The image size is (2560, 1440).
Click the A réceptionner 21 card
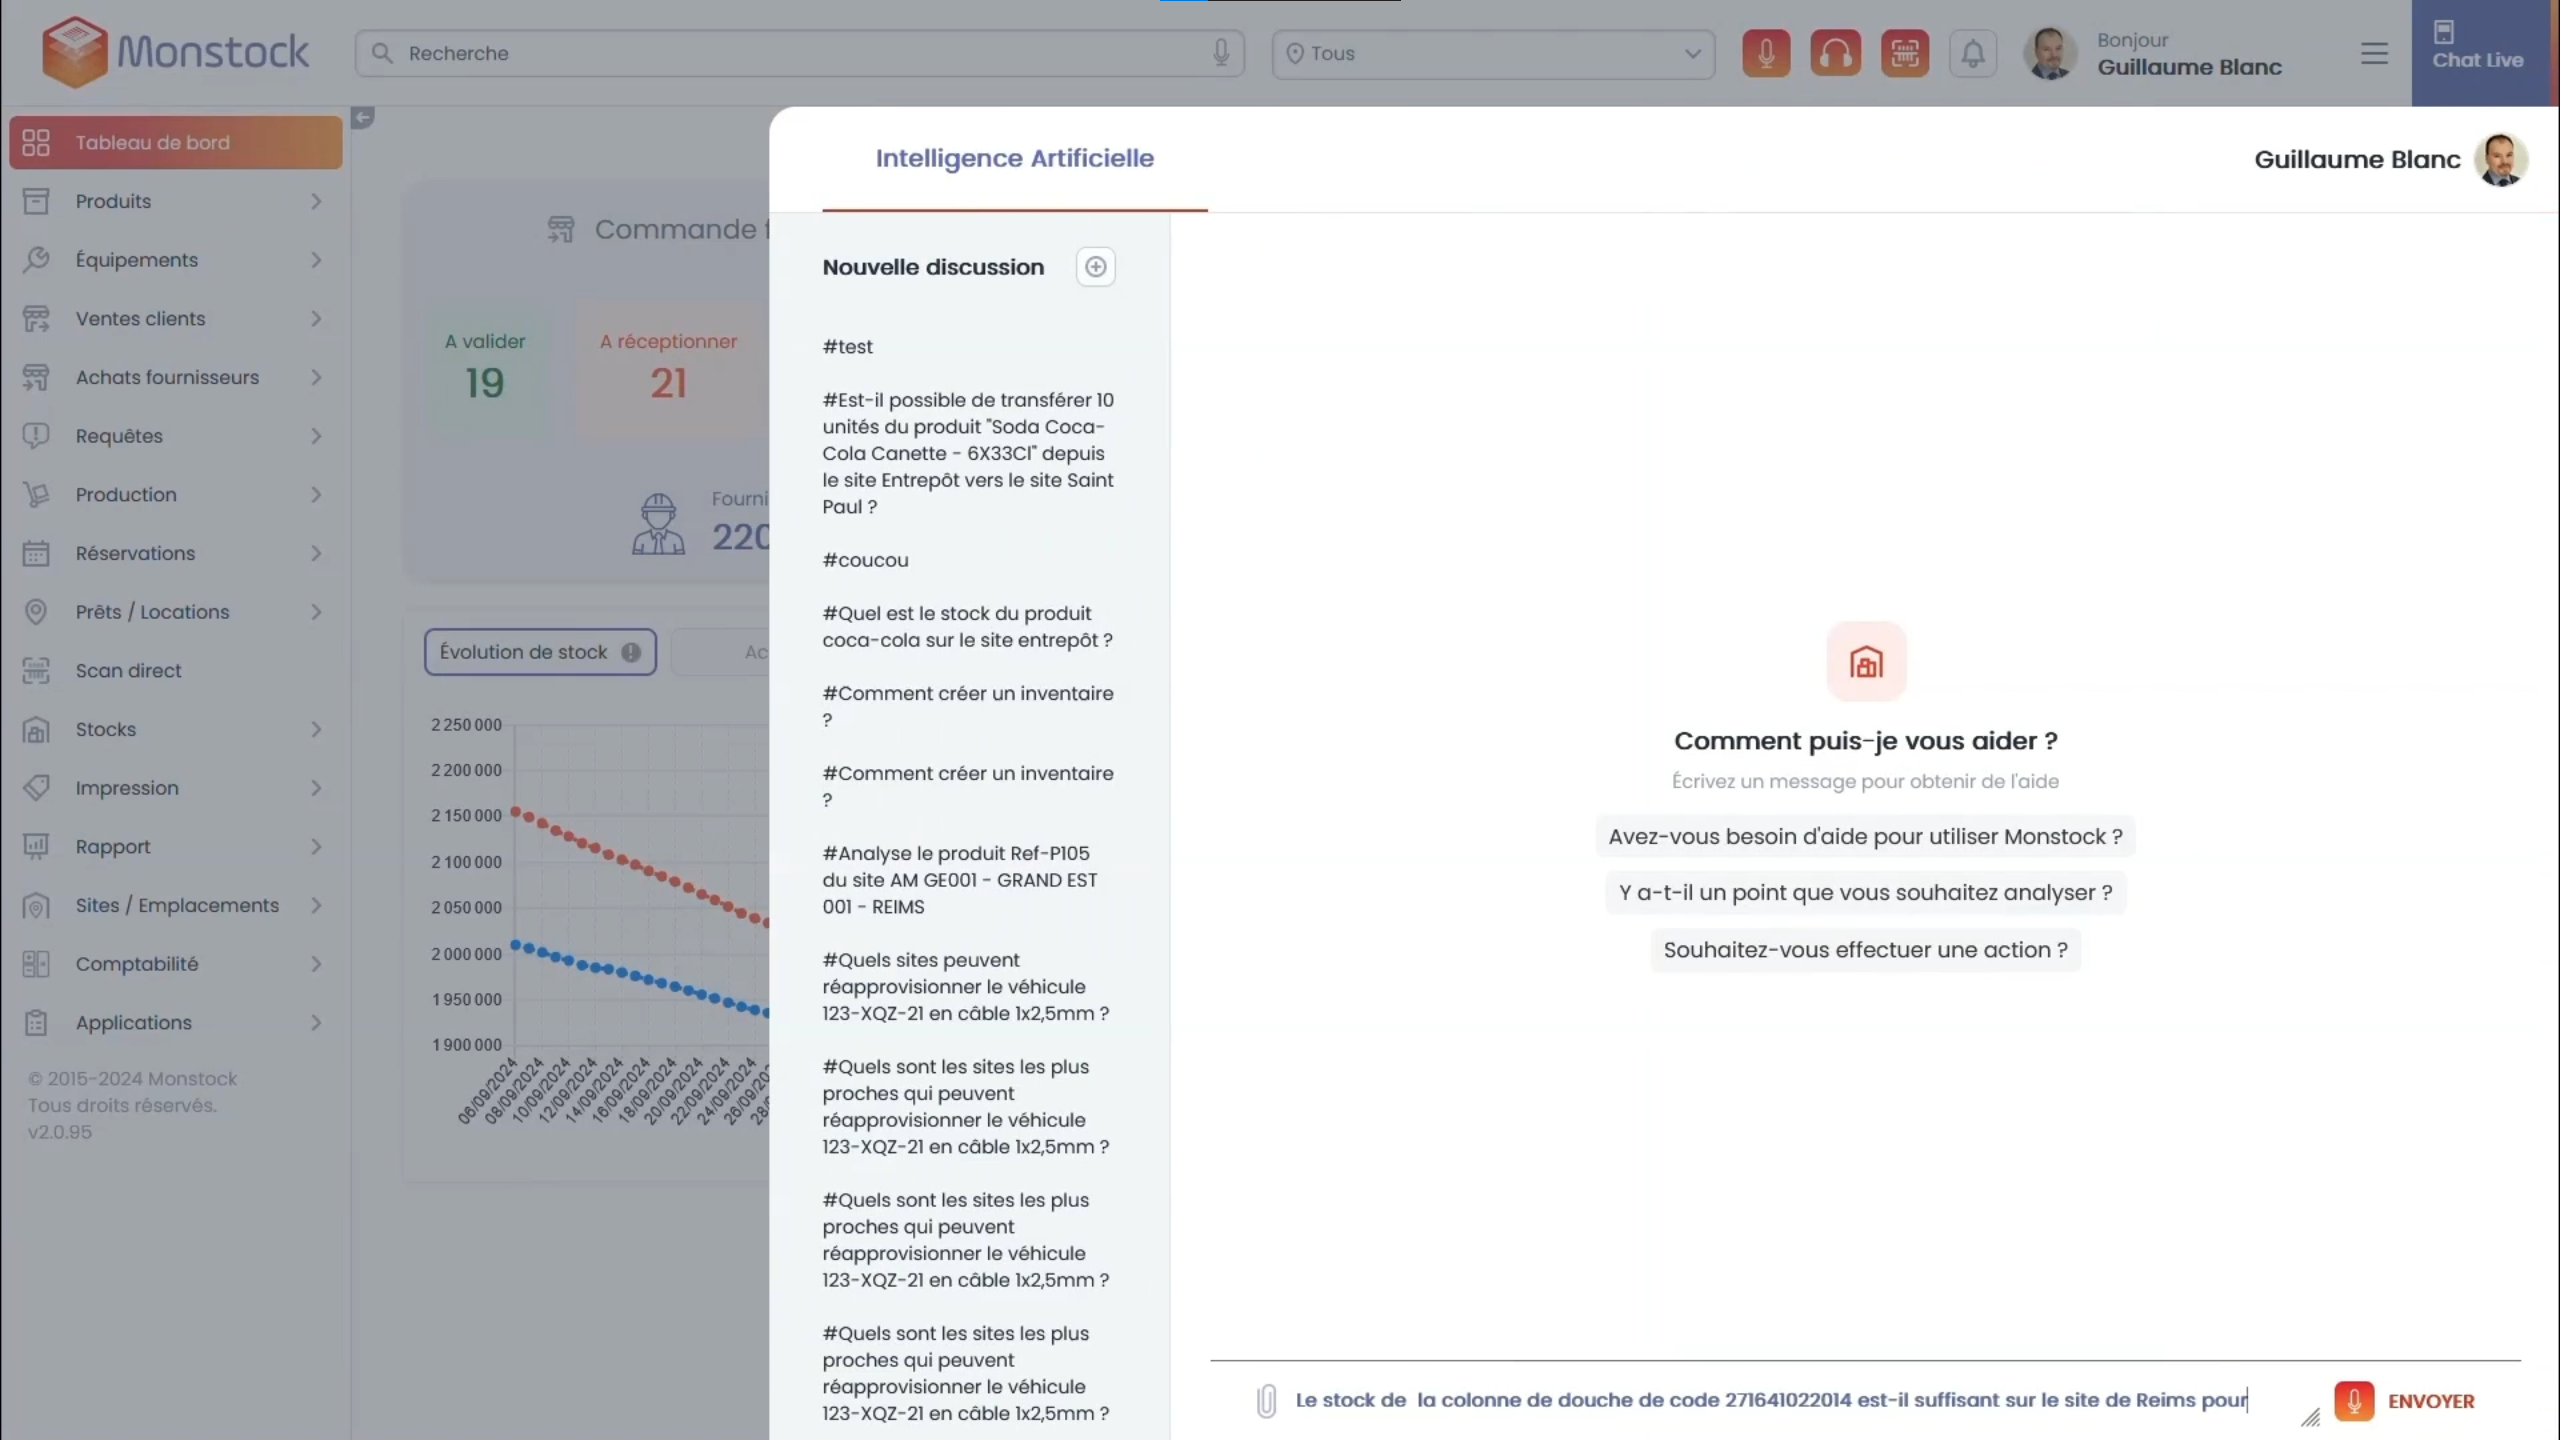coord(668,370)
